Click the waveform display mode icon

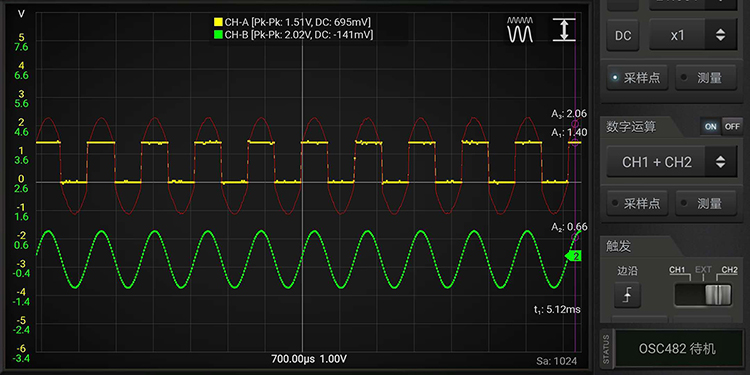[520, 30]
